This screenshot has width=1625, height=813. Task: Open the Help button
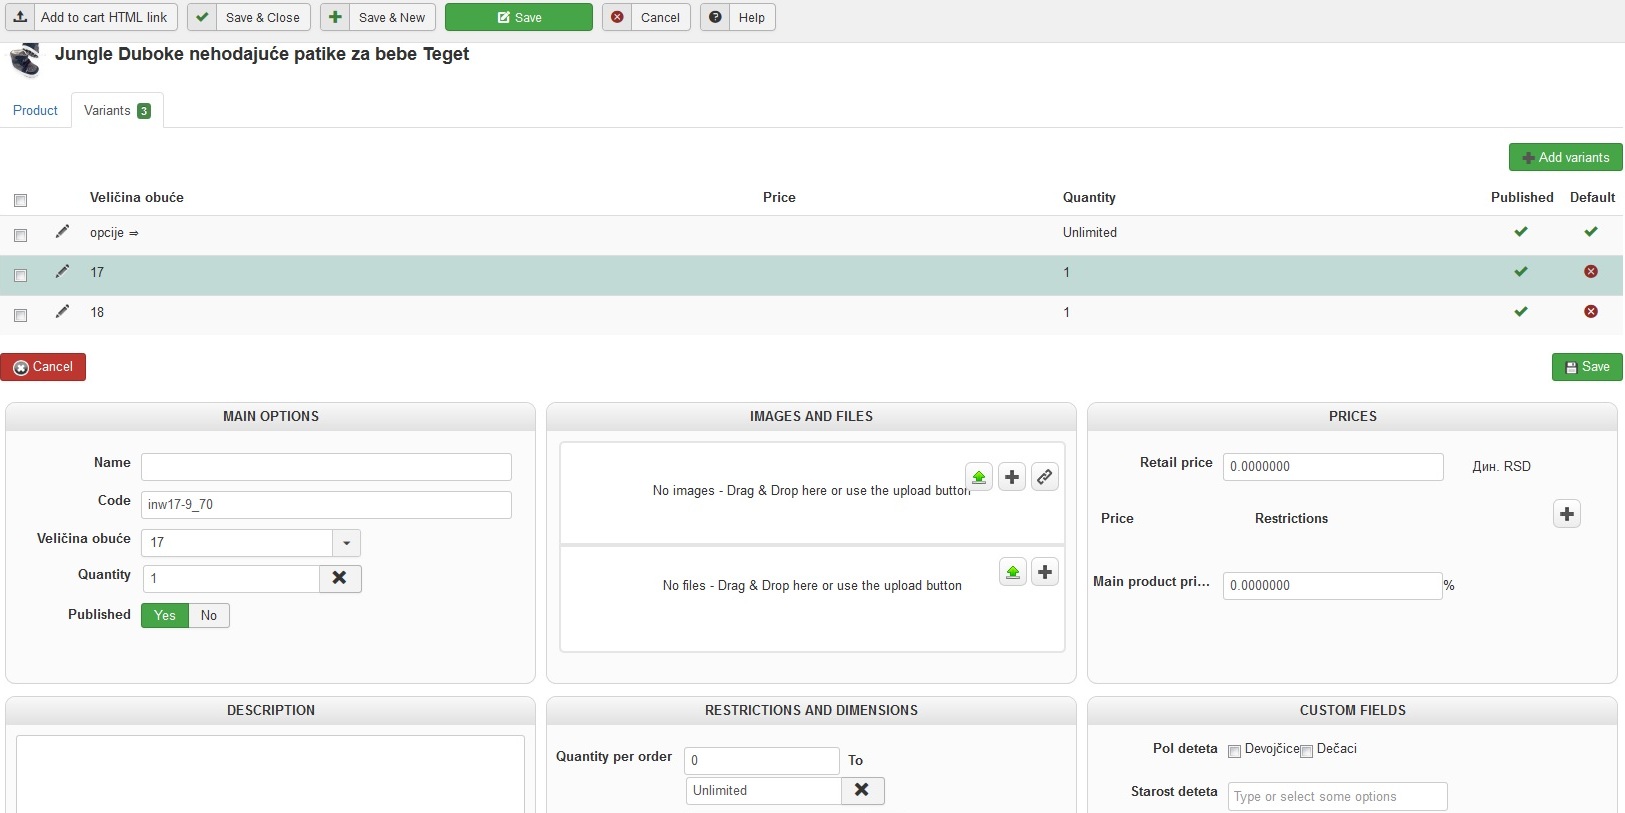(x=738, y=17)
